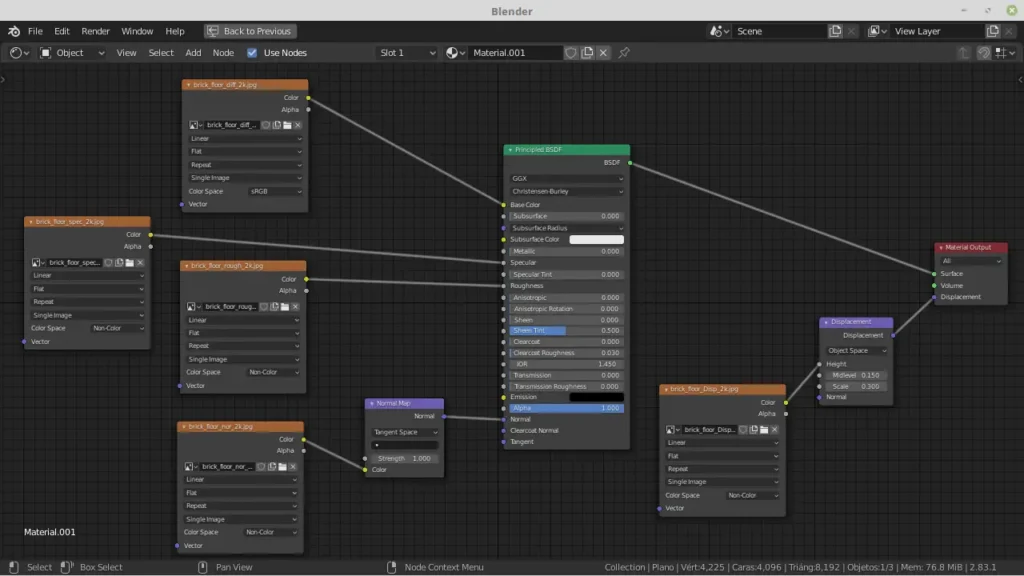This screenshot has height=576, width=1024.
Task: Unlink image in brick_floor_Disp node
Action: click(775, 430)
